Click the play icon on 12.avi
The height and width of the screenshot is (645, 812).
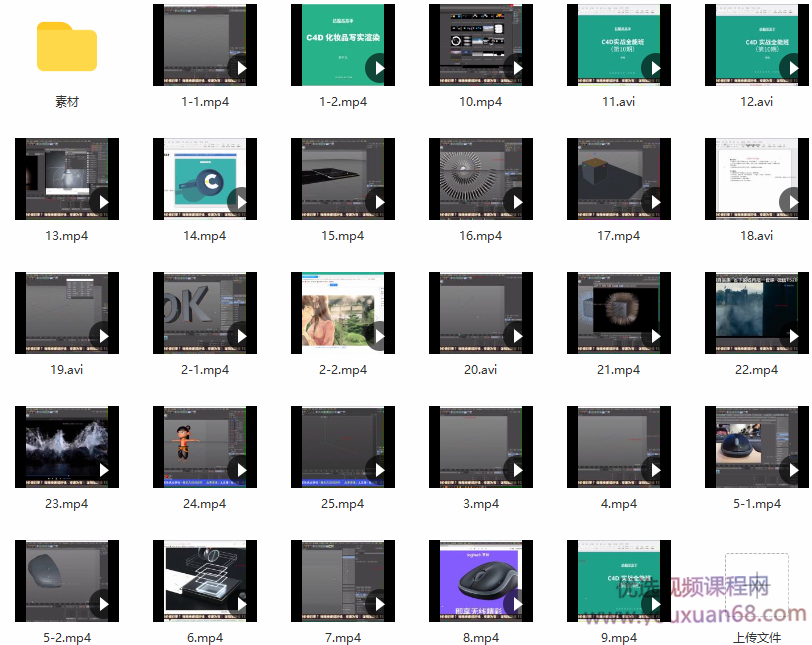point(792,68)
